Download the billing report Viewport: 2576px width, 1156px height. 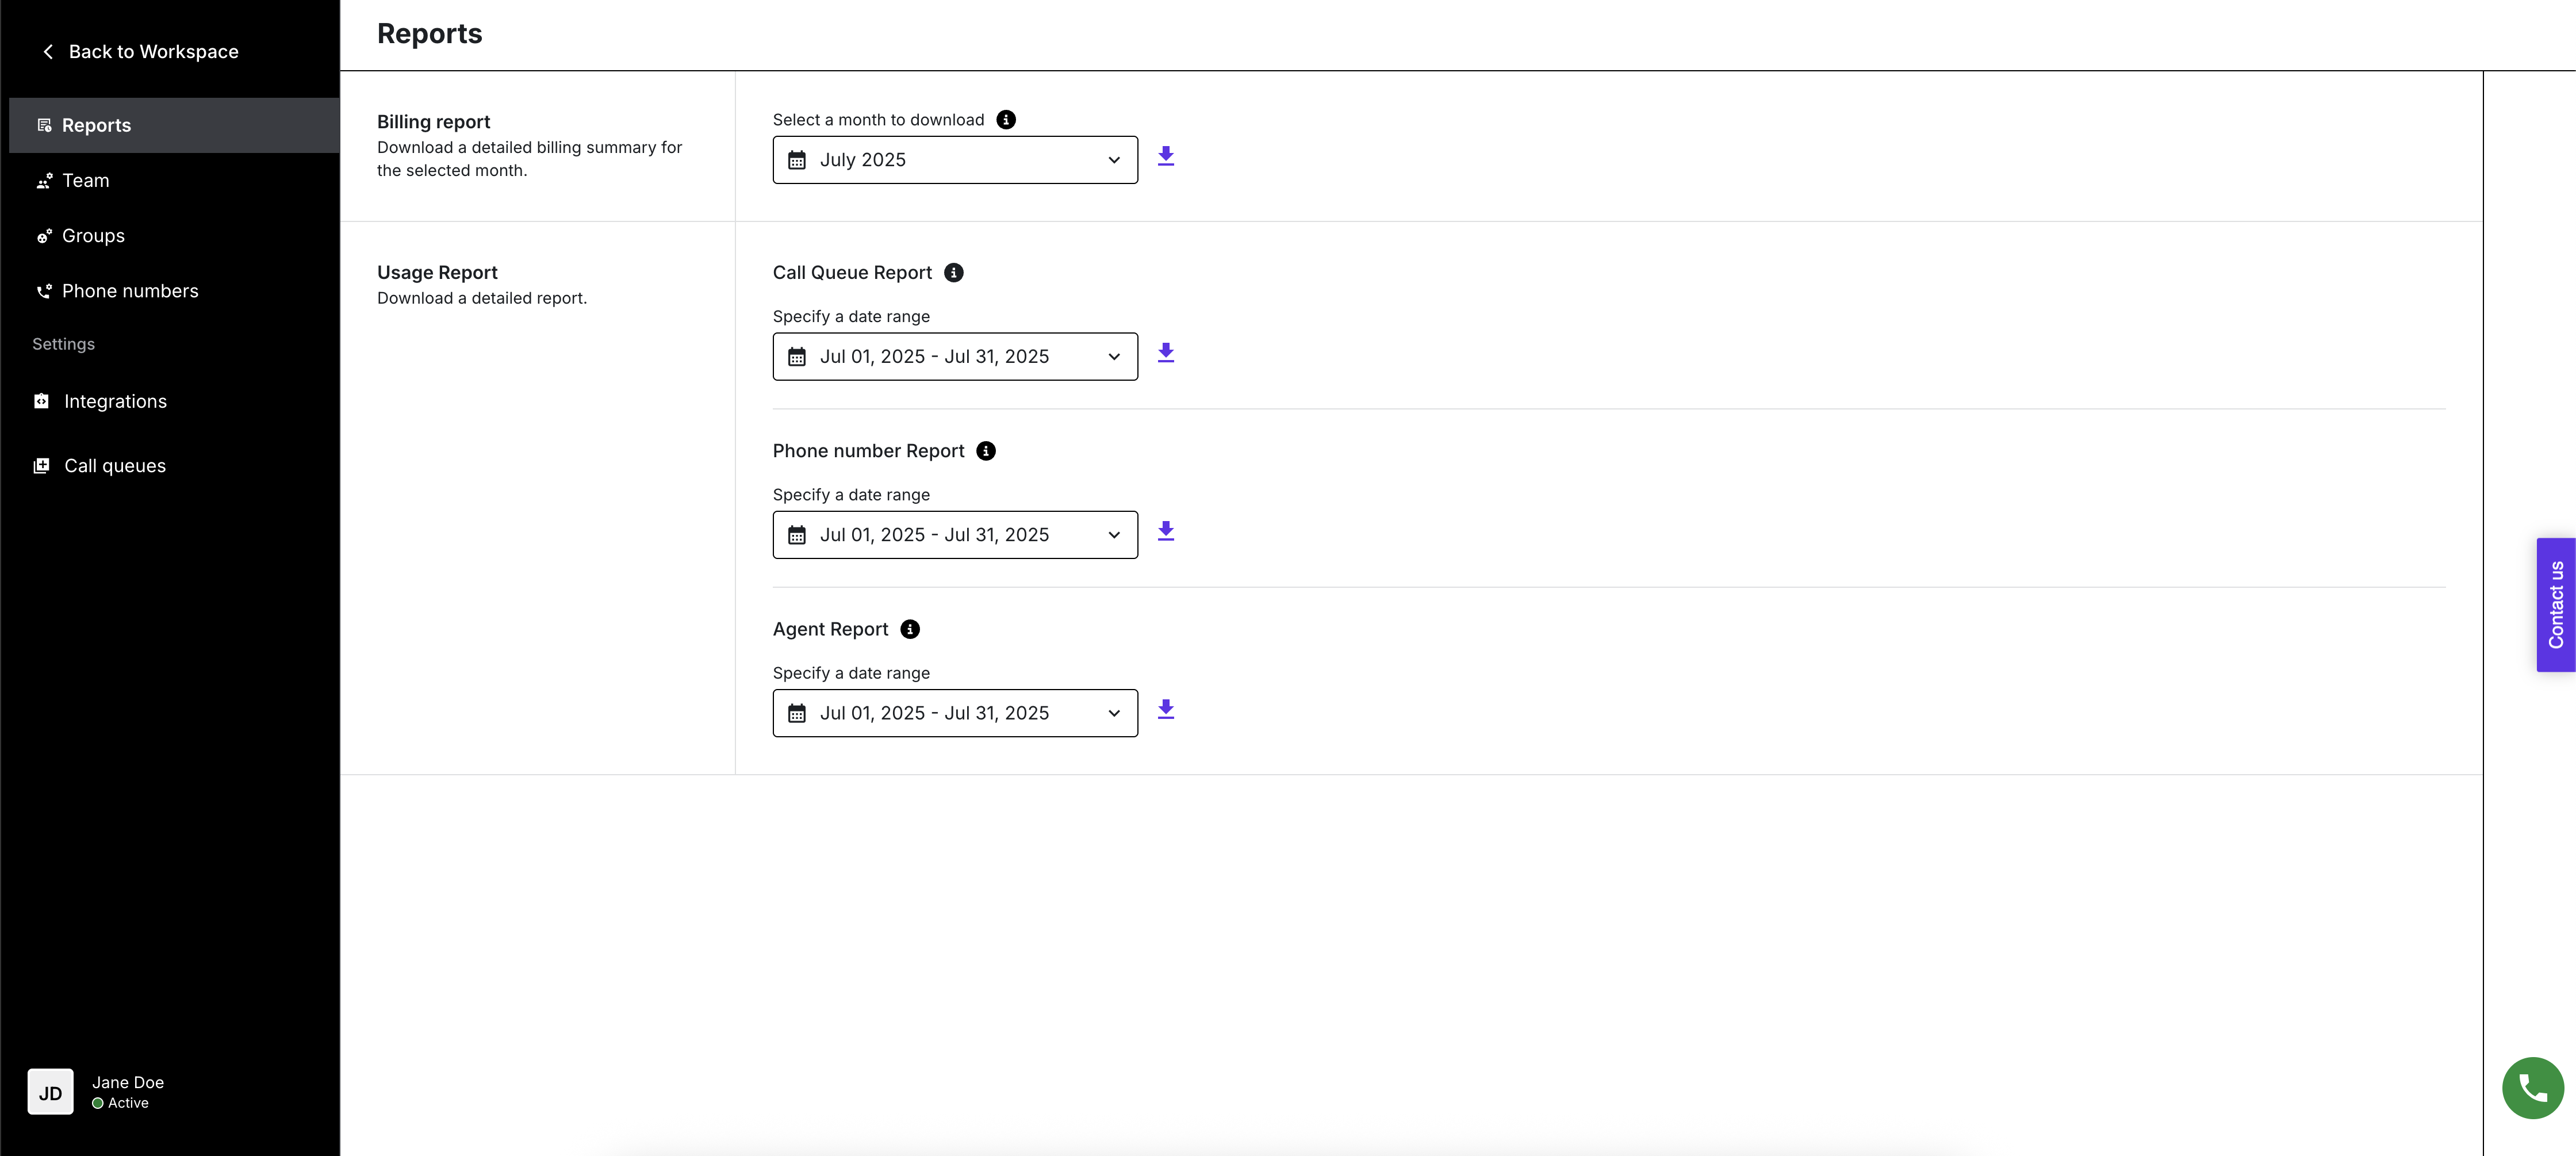(x=1165, y=157)
